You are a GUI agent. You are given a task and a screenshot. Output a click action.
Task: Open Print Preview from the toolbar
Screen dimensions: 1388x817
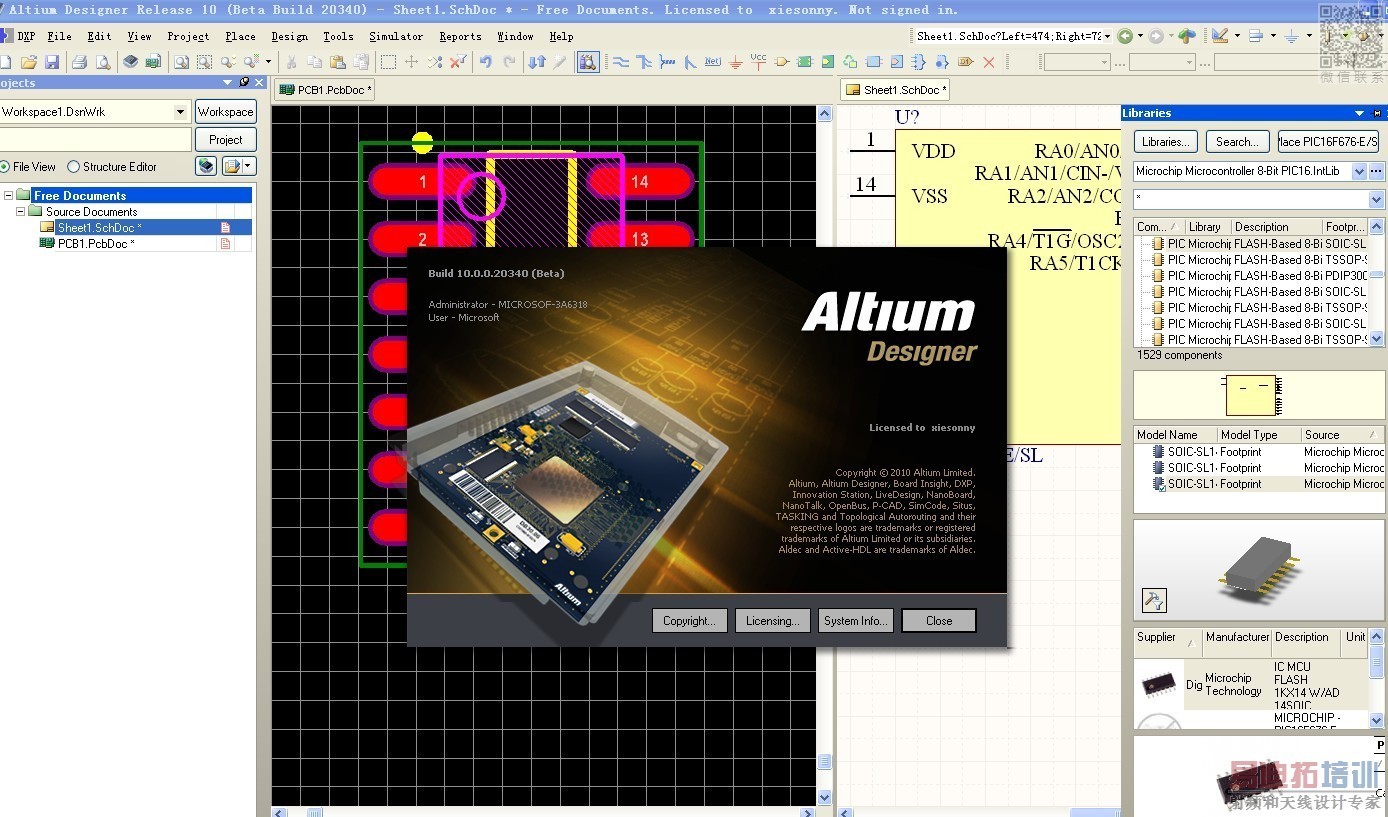(x=103, y=62)
